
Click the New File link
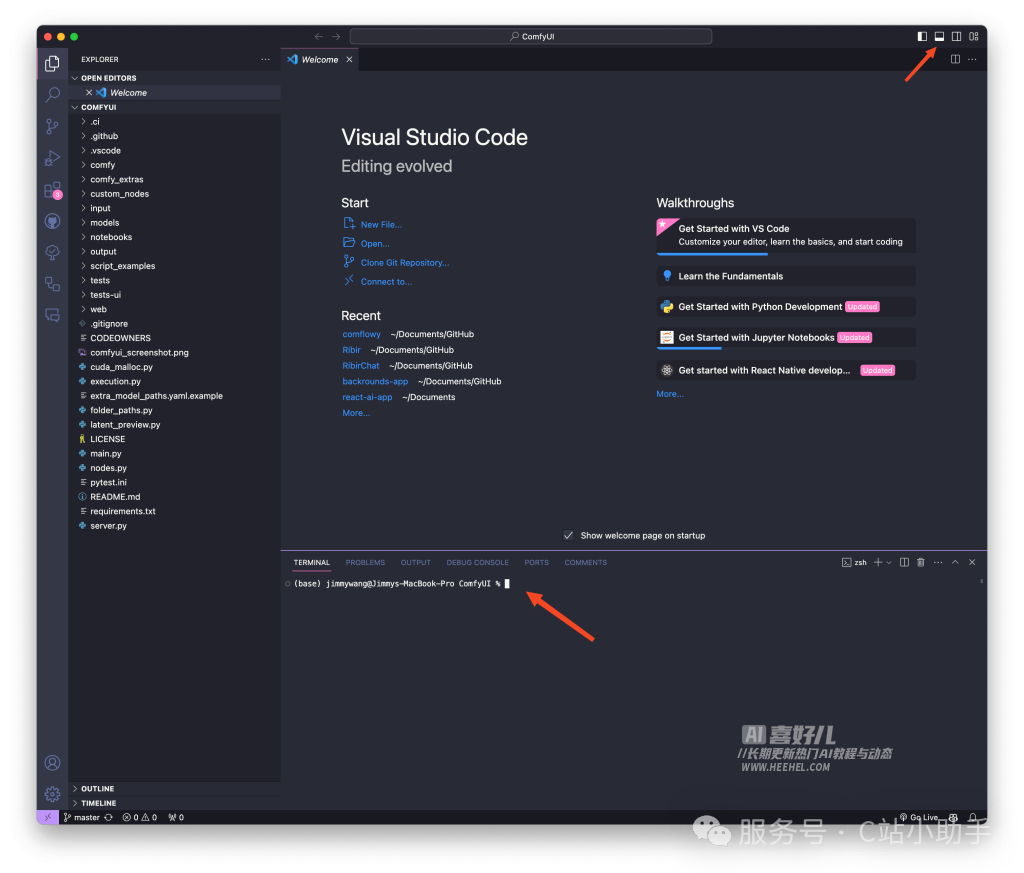(381, 225)
